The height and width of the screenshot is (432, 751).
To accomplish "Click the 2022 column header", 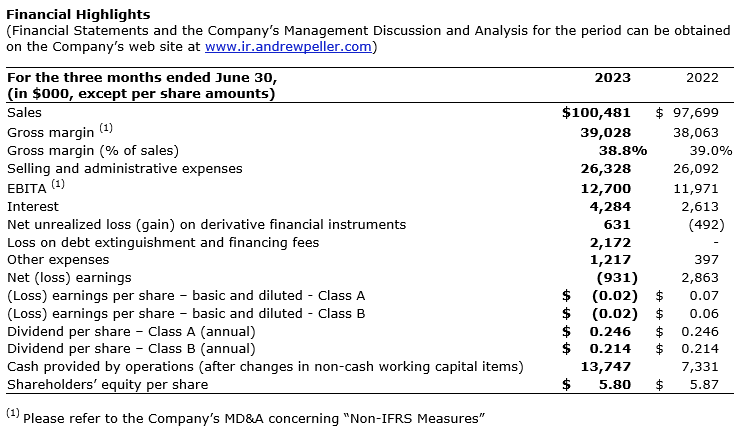I will pyautogui.click(x=701, y=77).
